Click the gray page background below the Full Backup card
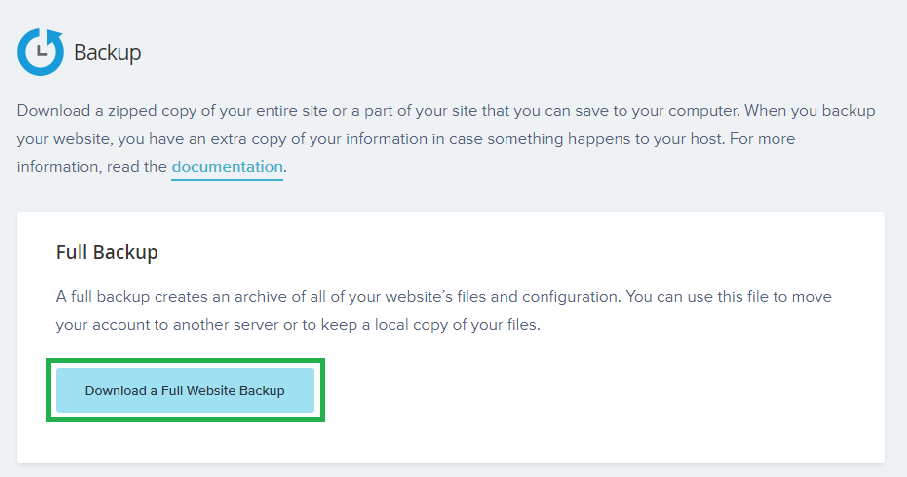 coord(450,470)
